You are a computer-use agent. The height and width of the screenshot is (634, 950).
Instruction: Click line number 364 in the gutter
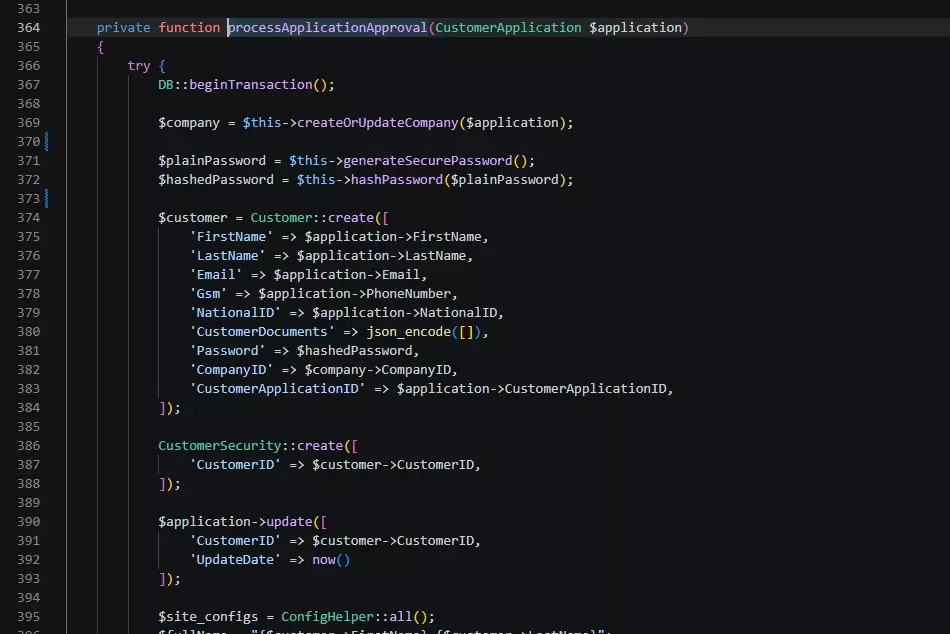click(28, 28)
